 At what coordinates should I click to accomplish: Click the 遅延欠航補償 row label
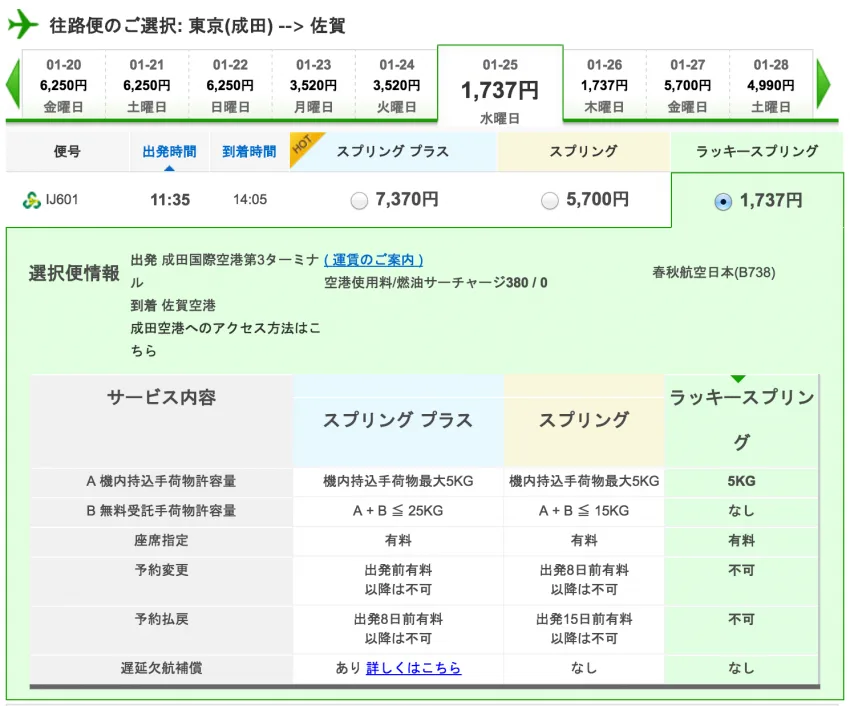pyautogui.click(x=161, y=668)
